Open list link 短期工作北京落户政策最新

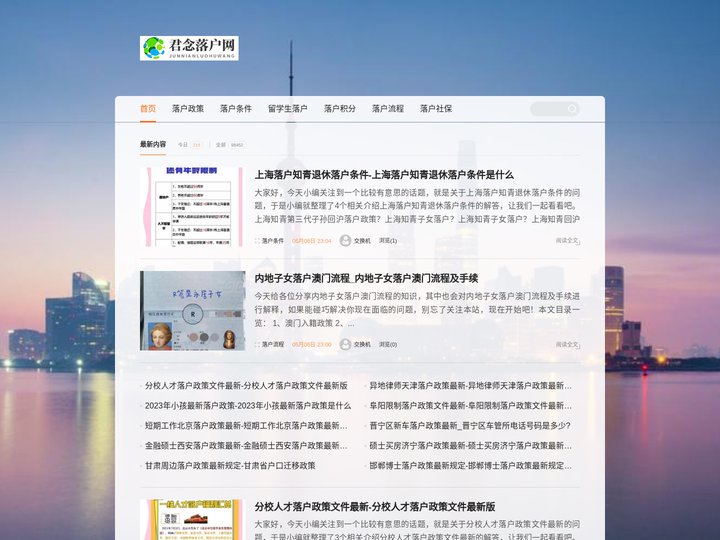pyautogui.click(x=246, y=426)
